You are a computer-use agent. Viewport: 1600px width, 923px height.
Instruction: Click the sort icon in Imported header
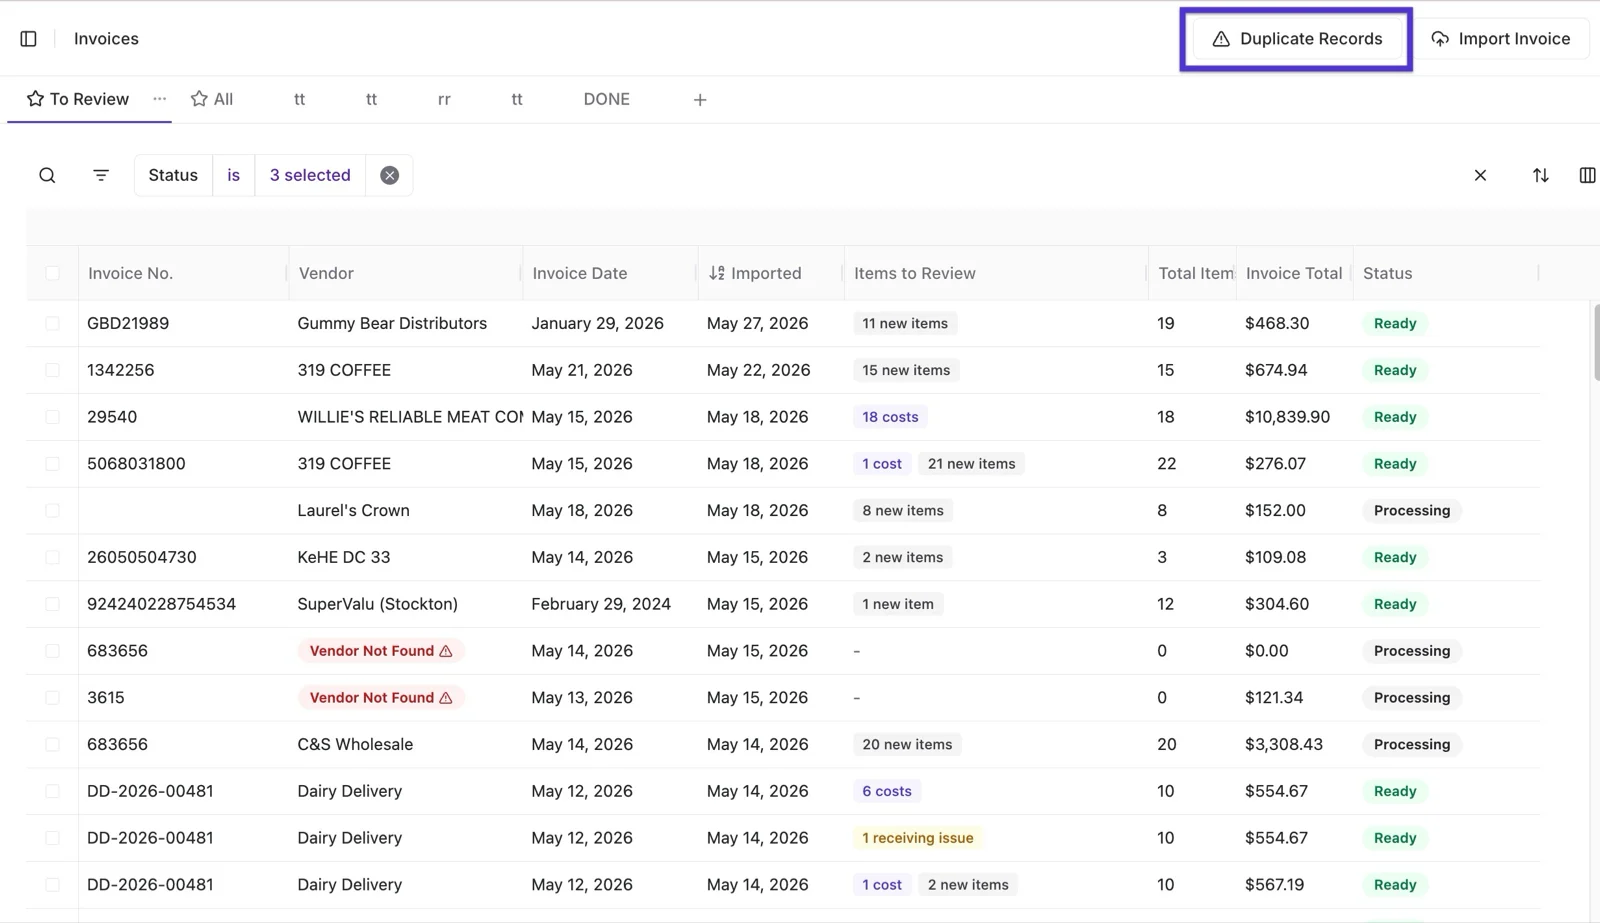tap(716, 273)
